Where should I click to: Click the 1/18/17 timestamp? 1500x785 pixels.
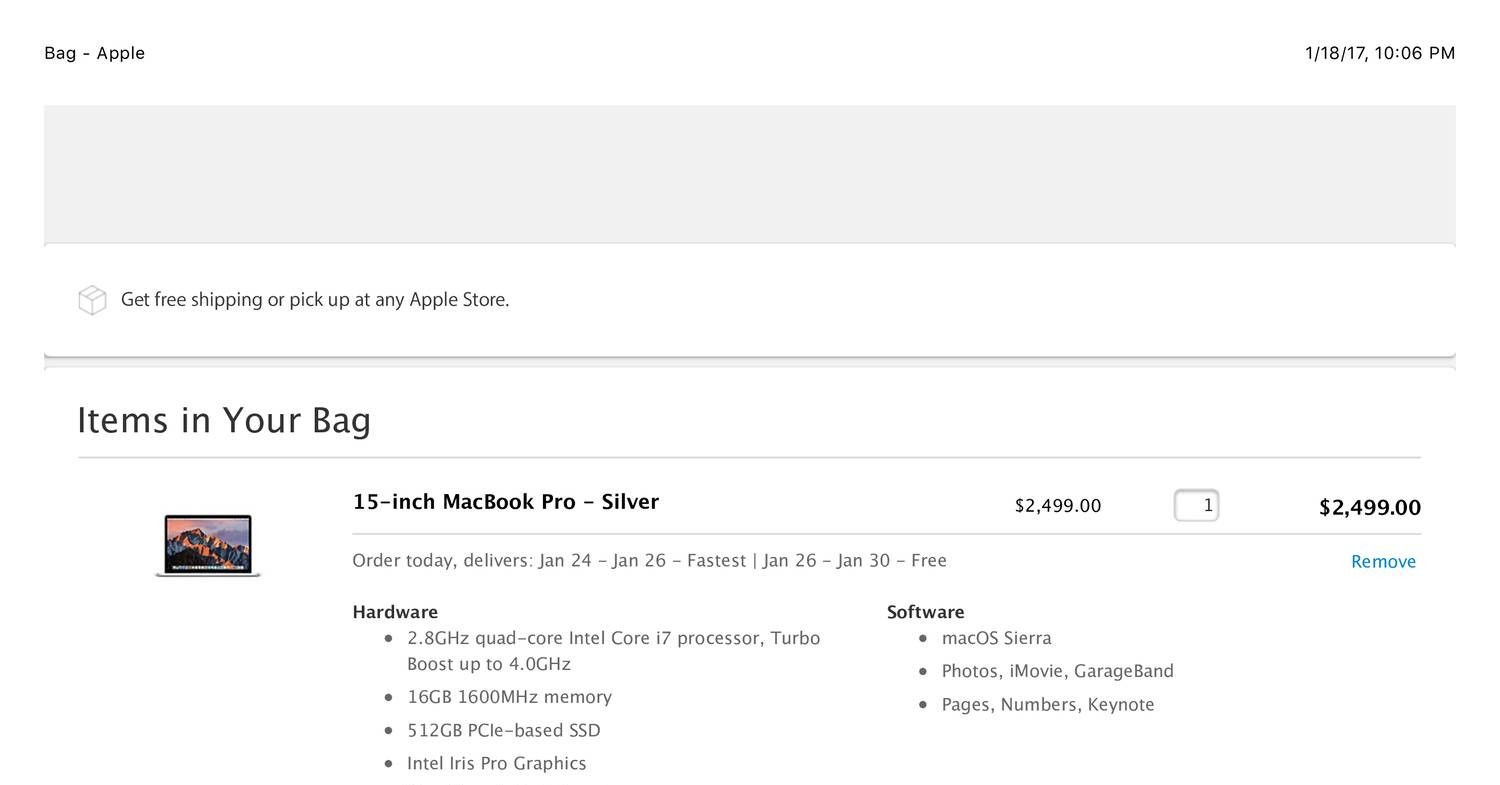click(1380, 53)
